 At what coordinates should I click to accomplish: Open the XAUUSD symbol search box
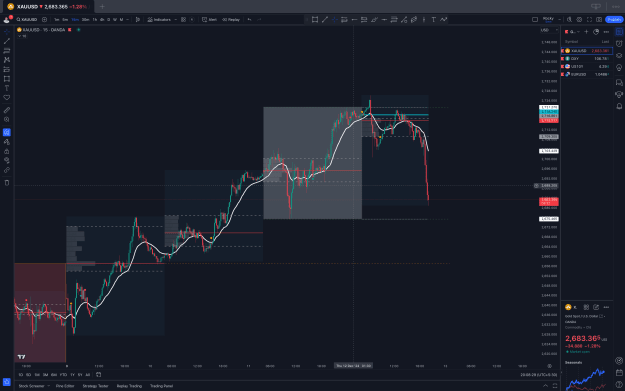click(x=27, y=20)
